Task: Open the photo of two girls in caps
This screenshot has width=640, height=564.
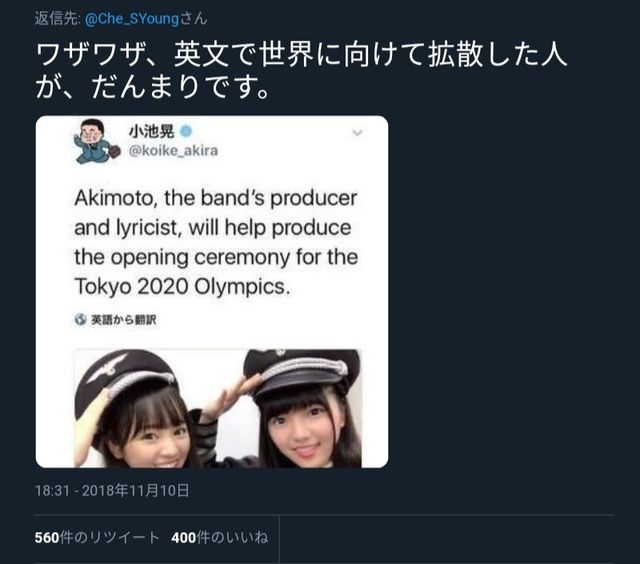Action: point(218,408)
